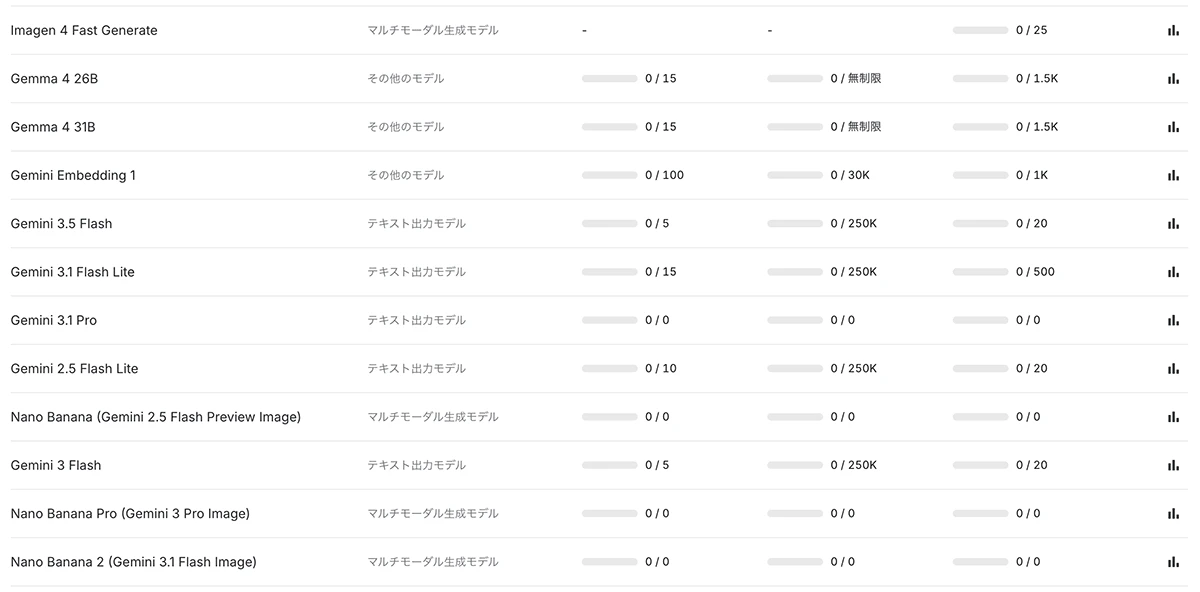Click 0 / 10 value in Gemini 2.5 Flash Lite row
This screenshot has width=1200, height=592.
click(x=661, y=368)
